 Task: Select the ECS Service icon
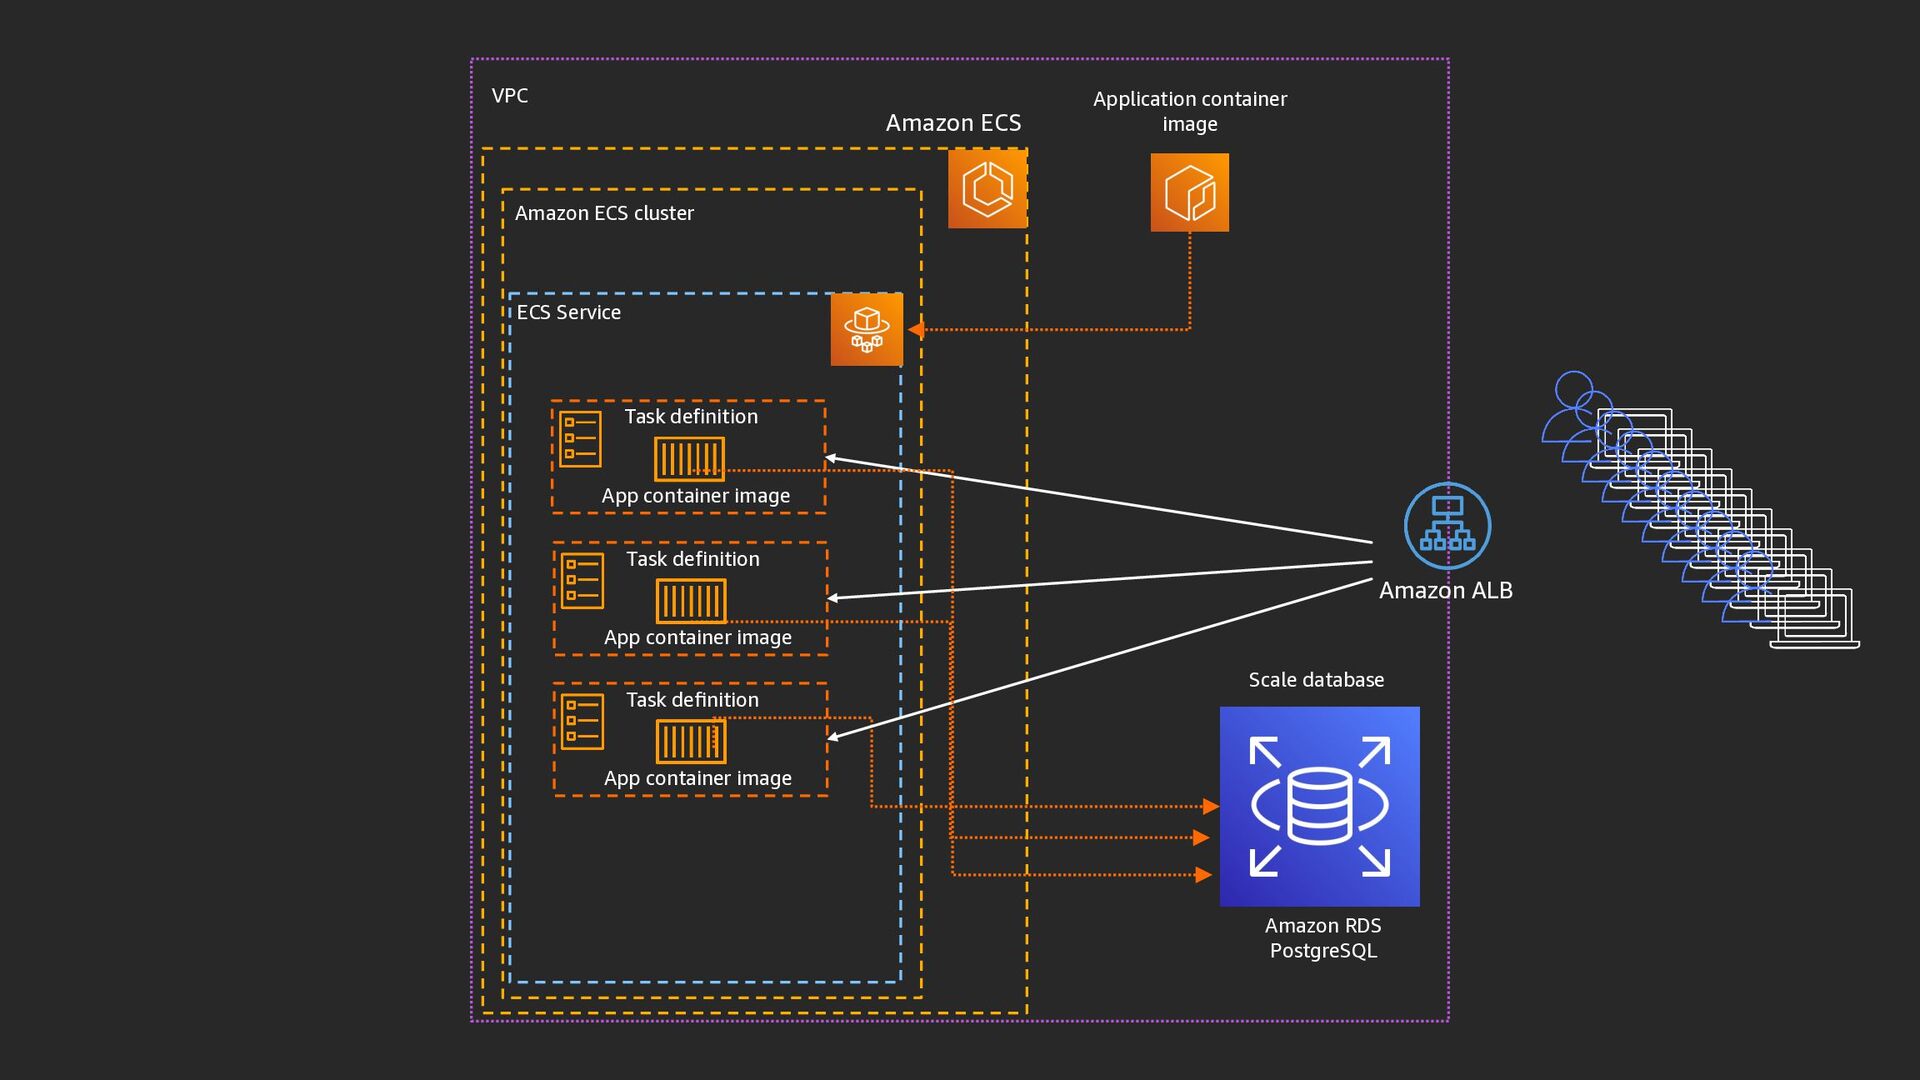(x=866, y=329)
